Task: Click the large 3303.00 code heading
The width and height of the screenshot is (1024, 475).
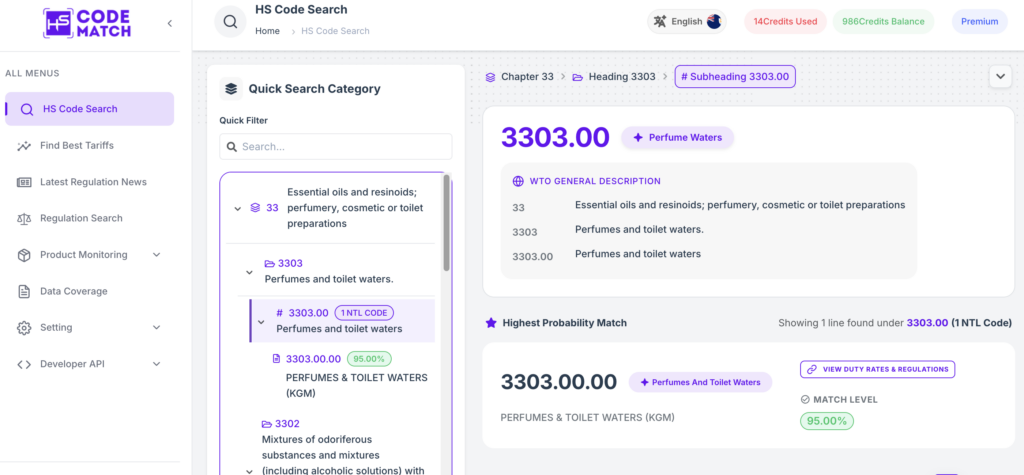Action: [x=555, y=137]
